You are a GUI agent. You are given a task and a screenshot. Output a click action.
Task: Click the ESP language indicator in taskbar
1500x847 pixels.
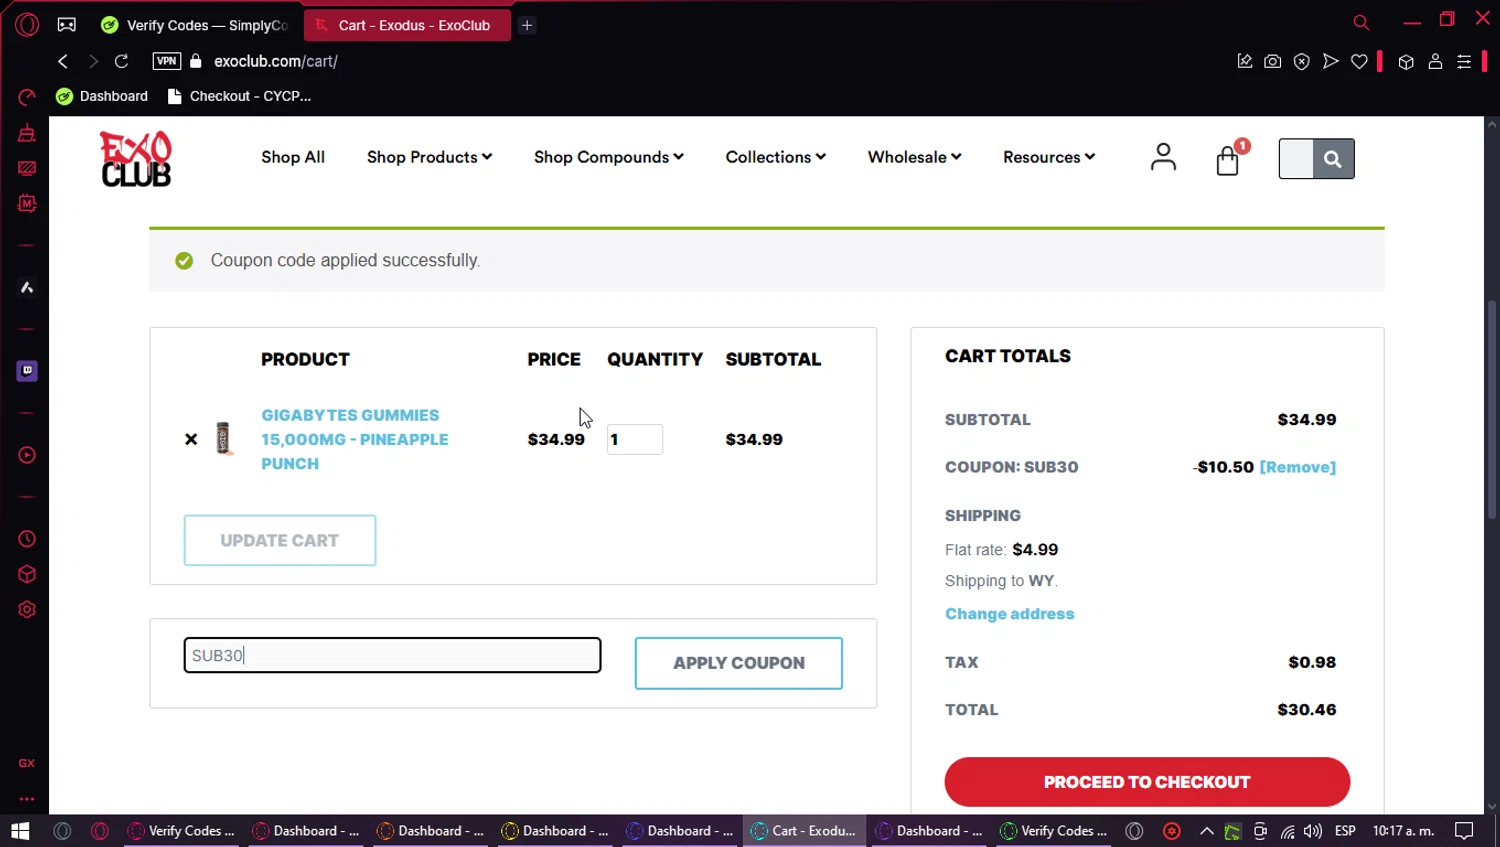click(1345, 831)
